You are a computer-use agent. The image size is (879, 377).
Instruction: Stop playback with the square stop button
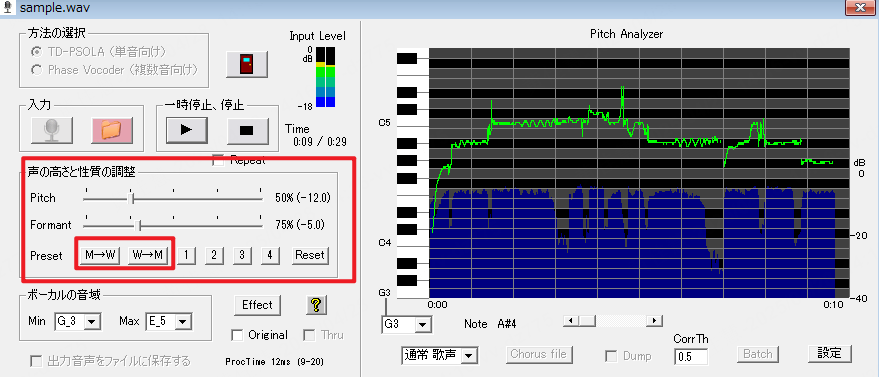[x=247, y=130]
